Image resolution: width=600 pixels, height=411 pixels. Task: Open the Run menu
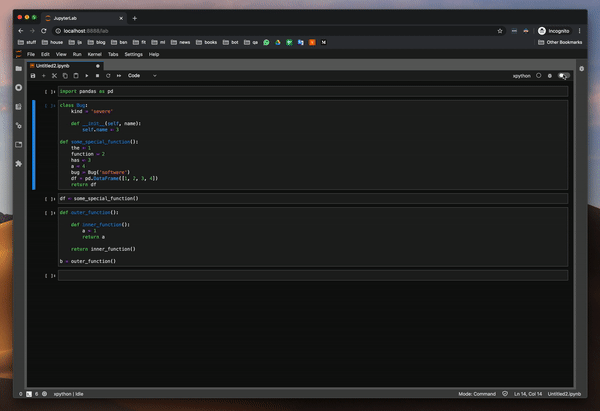point(77,54)
